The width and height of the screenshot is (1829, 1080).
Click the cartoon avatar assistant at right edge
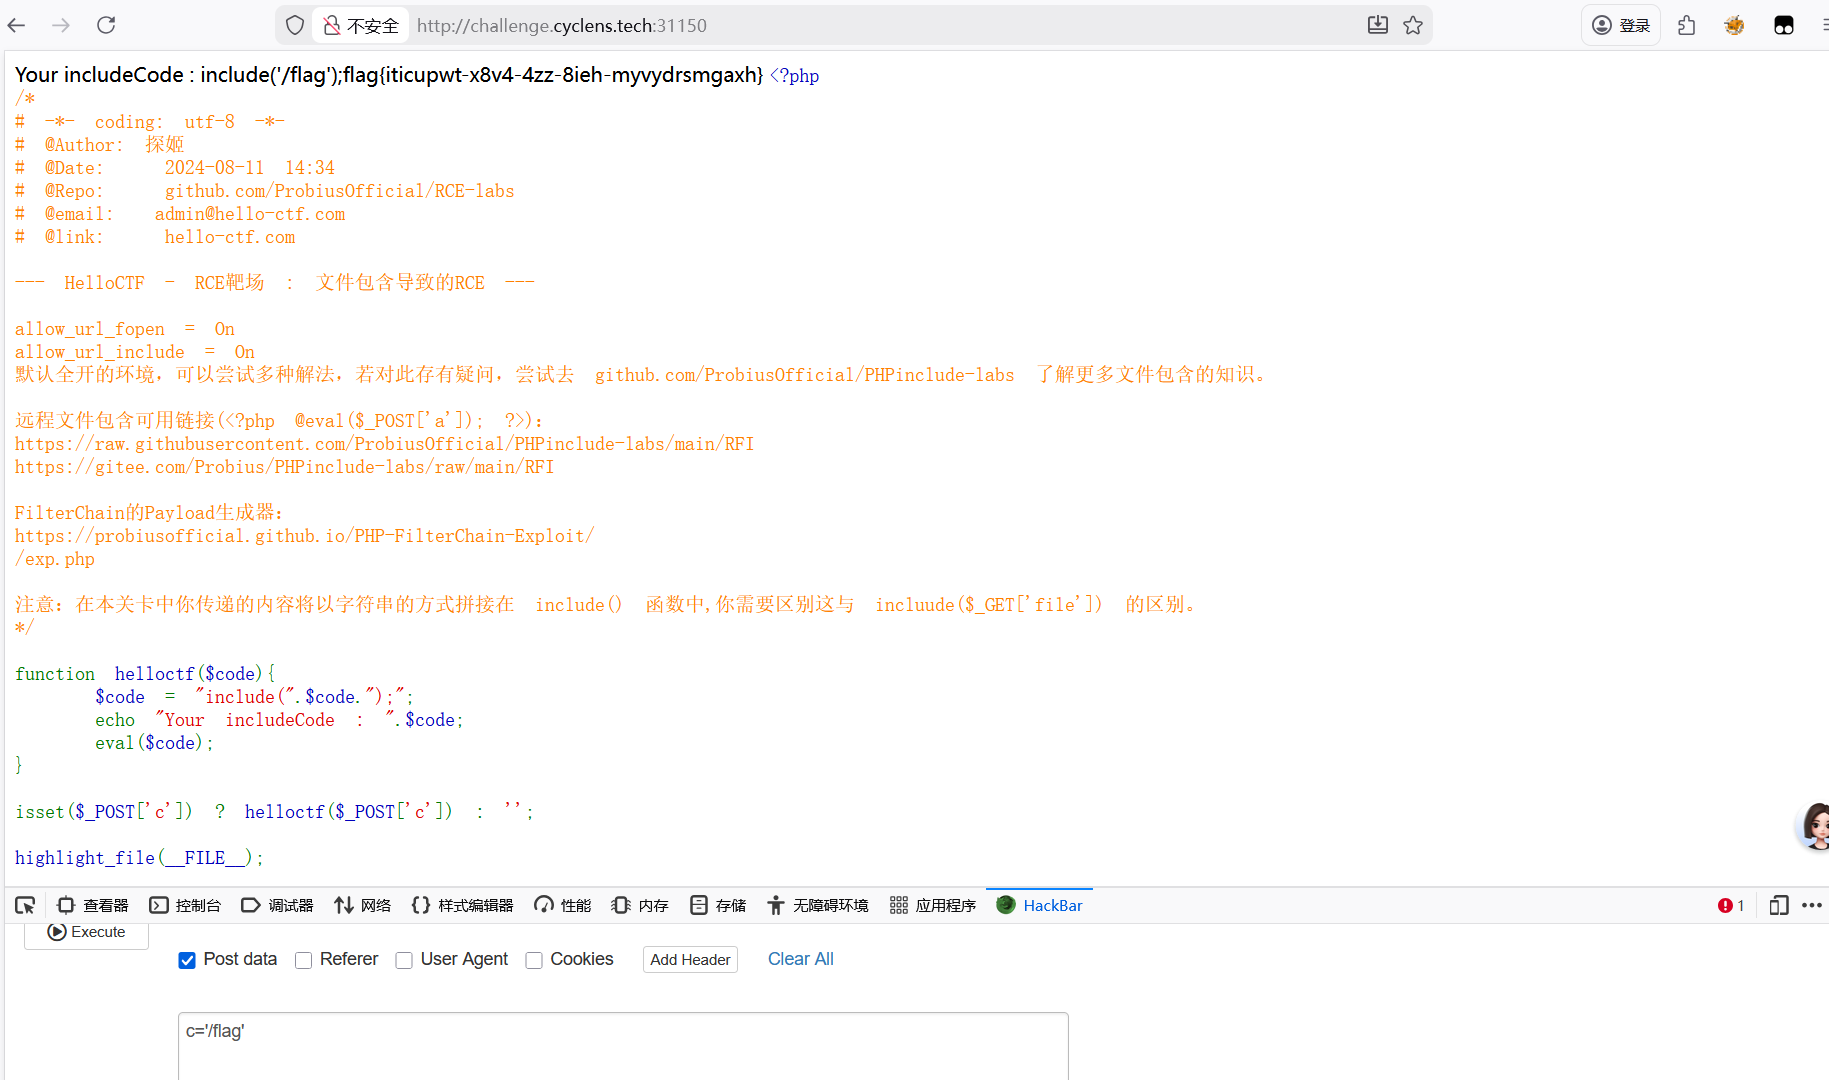click(x=1813, y=826)
